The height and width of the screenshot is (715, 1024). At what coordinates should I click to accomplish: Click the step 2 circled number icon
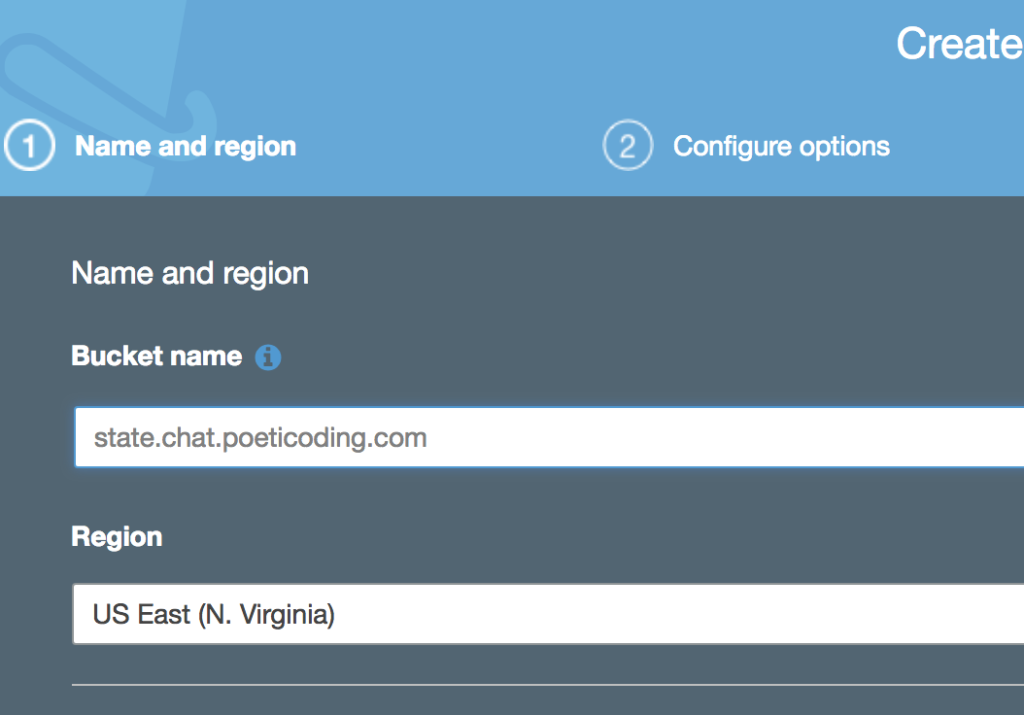(628, 146)
